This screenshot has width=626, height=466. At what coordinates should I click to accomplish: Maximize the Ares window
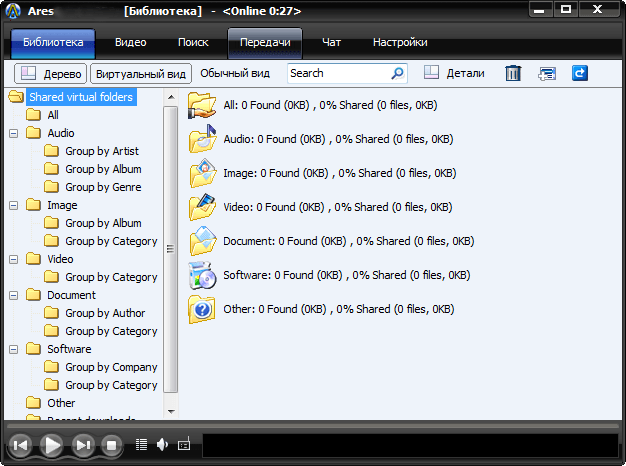566,10
